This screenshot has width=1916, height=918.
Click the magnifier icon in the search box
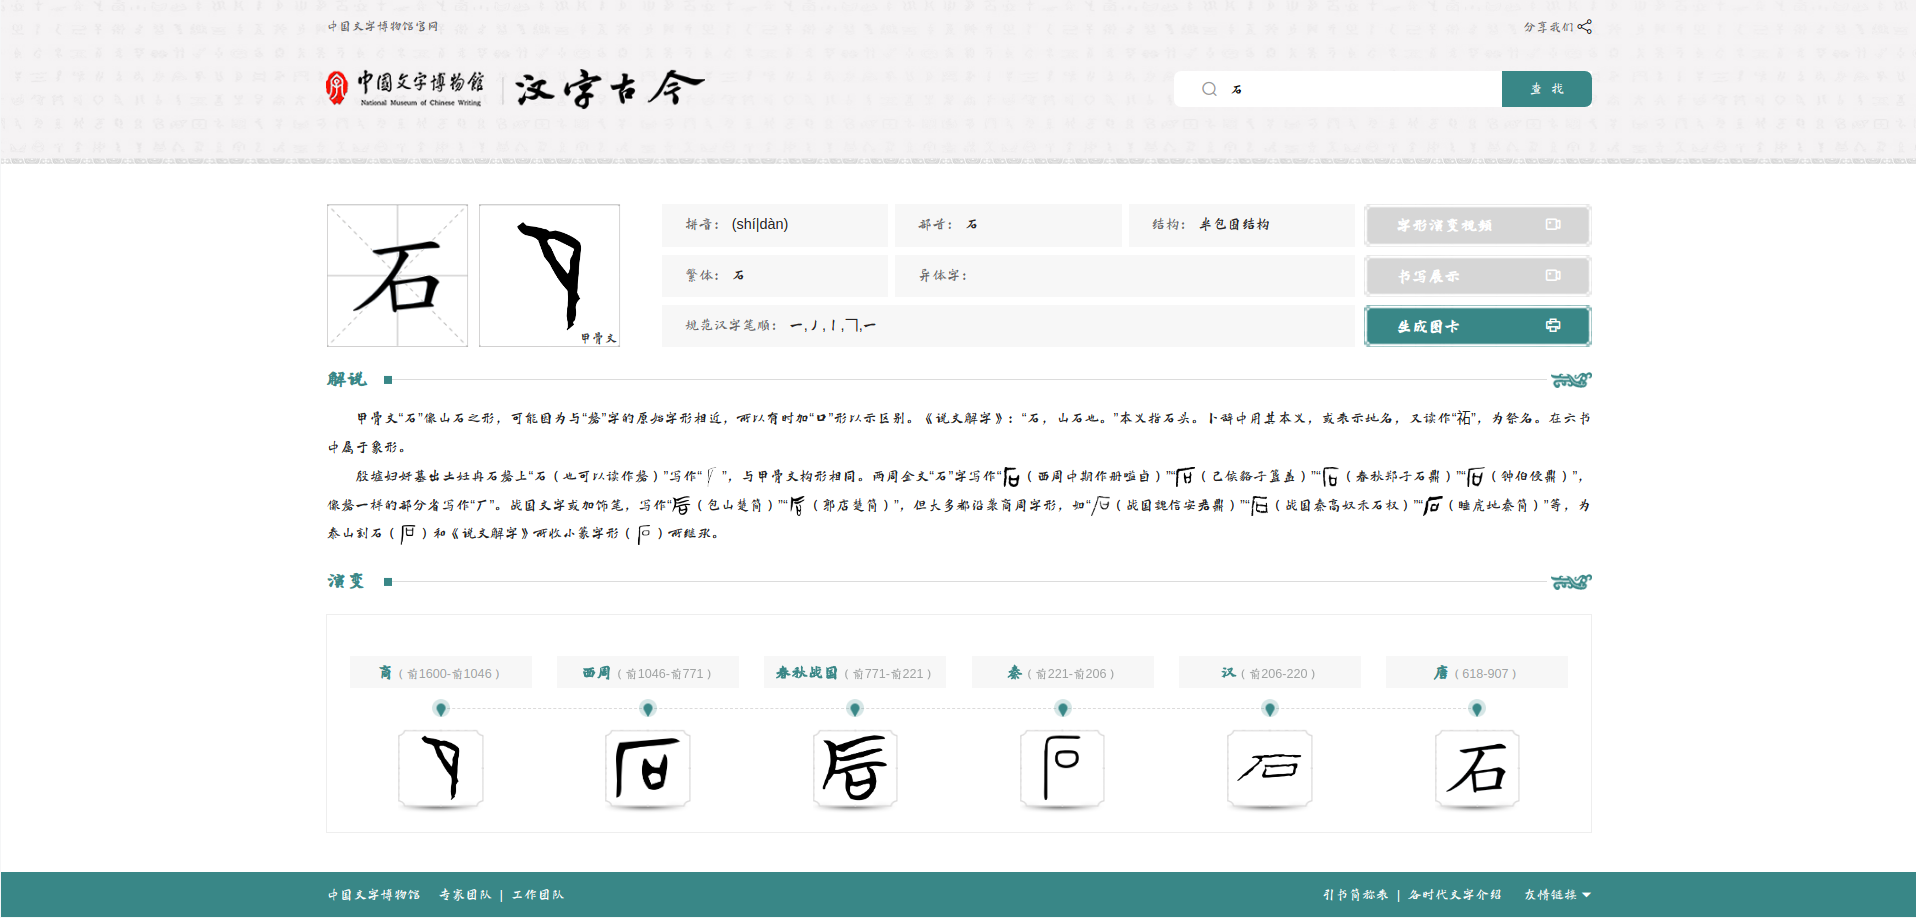(1209, 89)
